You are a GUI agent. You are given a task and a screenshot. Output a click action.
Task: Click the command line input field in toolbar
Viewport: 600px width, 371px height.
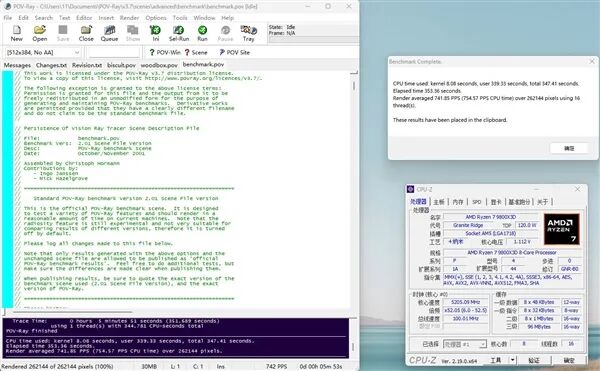pos(113,52)
